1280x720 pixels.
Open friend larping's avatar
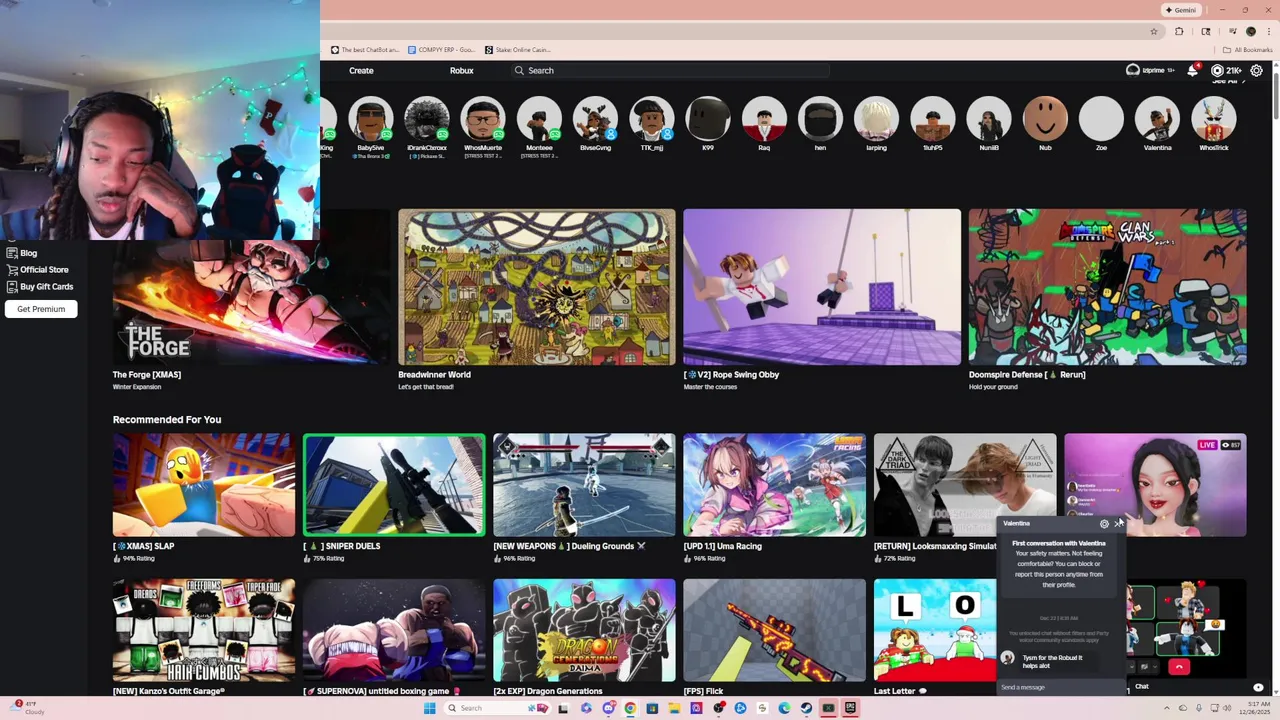pos(876,118)
